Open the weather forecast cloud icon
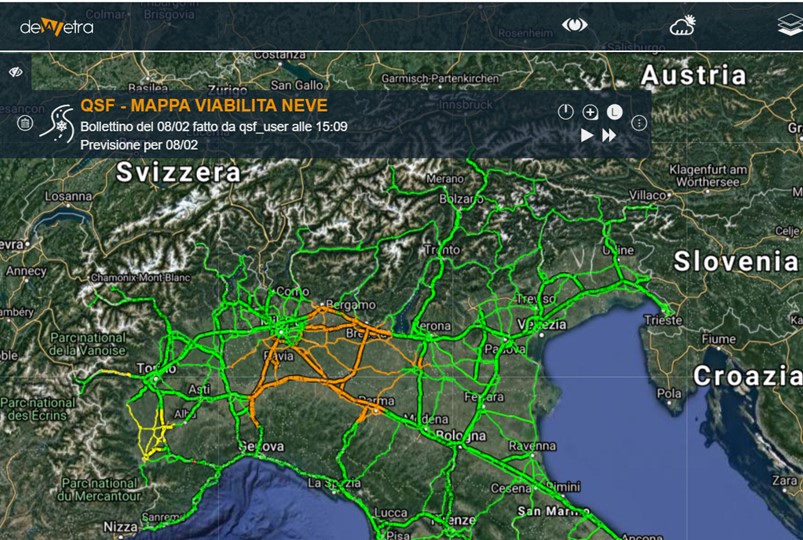Image resolution: width=803 pixels, height=540 pixels. click(x=683, y=26)
